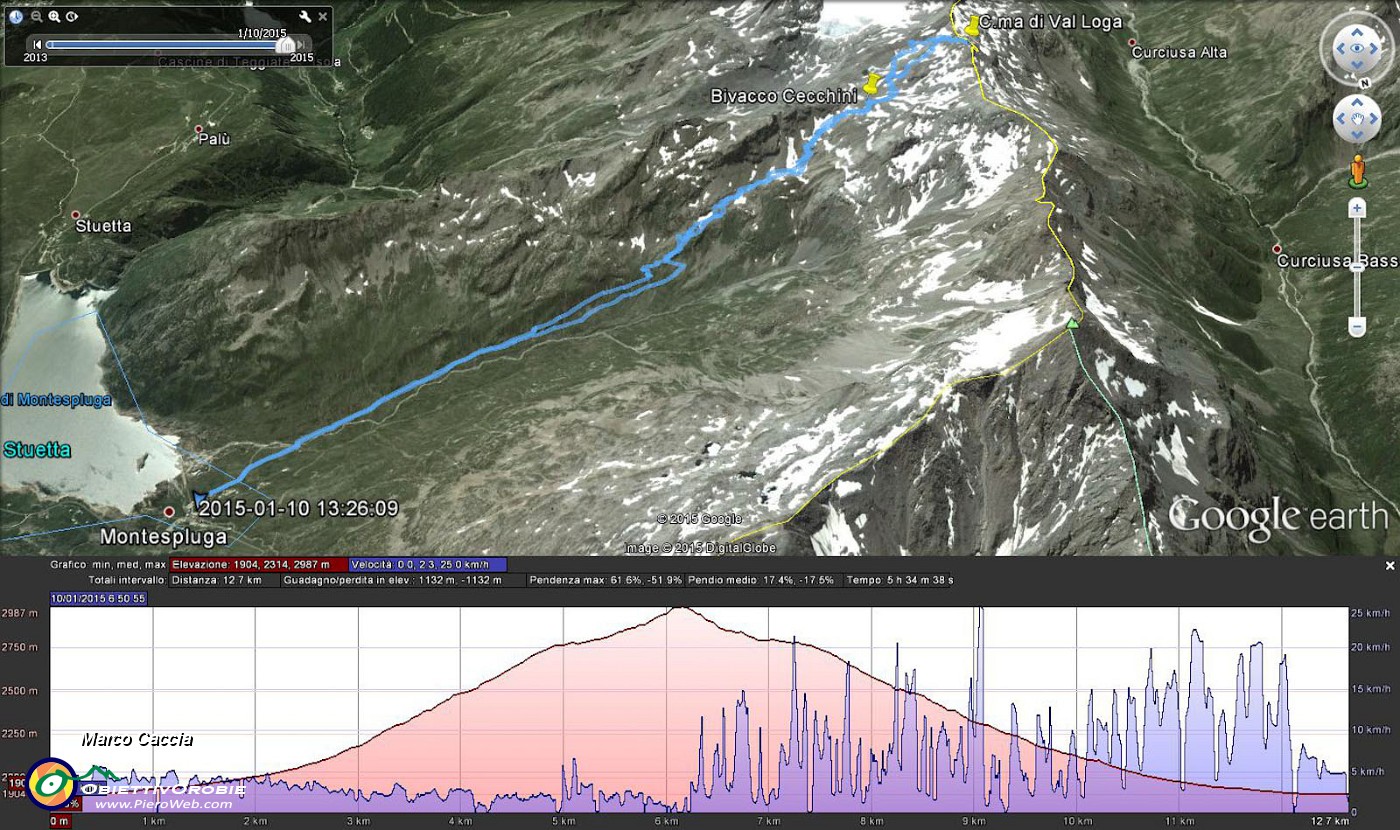
Task: Click the Bivacco Cecchini yellow pin
Action: click(873, 83)
